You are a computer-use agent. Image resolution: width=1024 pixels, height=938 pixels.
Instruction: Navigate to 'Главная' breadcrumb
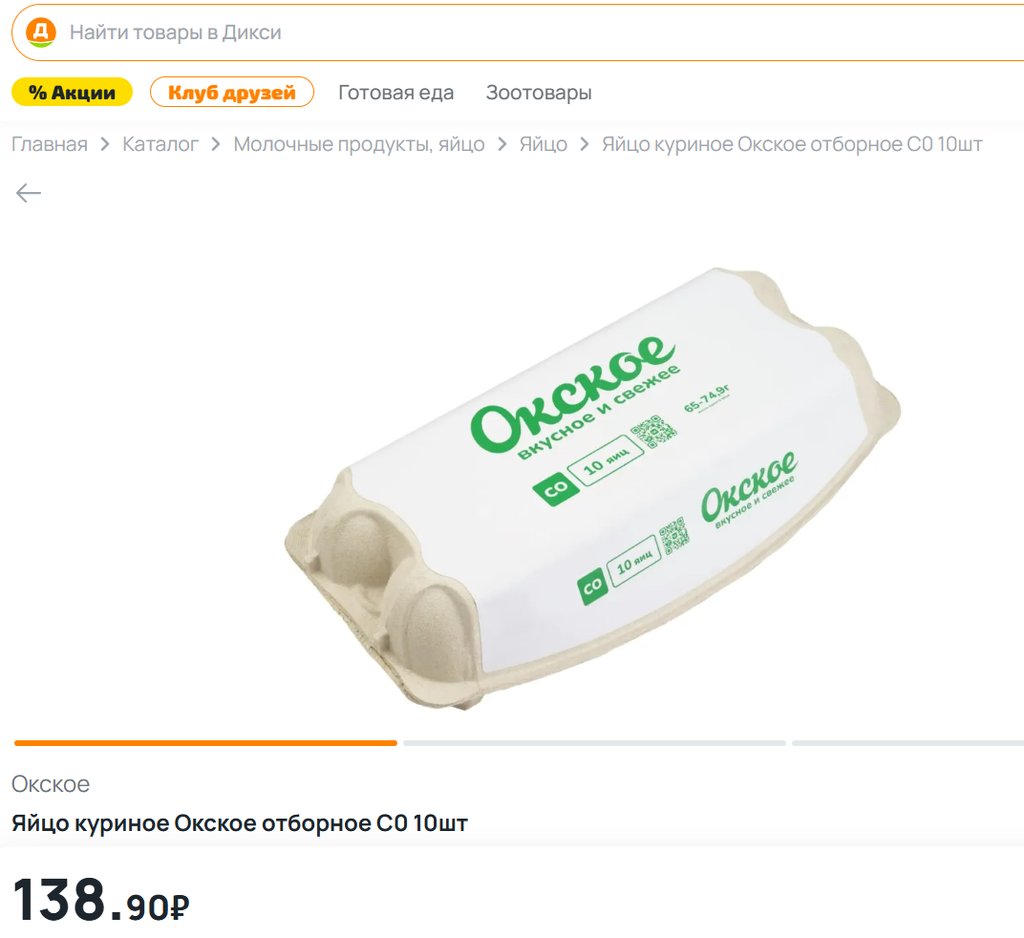[x=49, y=145]
